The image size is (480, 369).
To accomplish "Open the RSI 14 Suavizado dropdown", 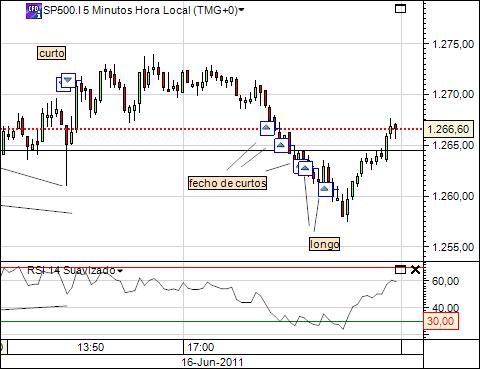I will click(x=120, y=271).
